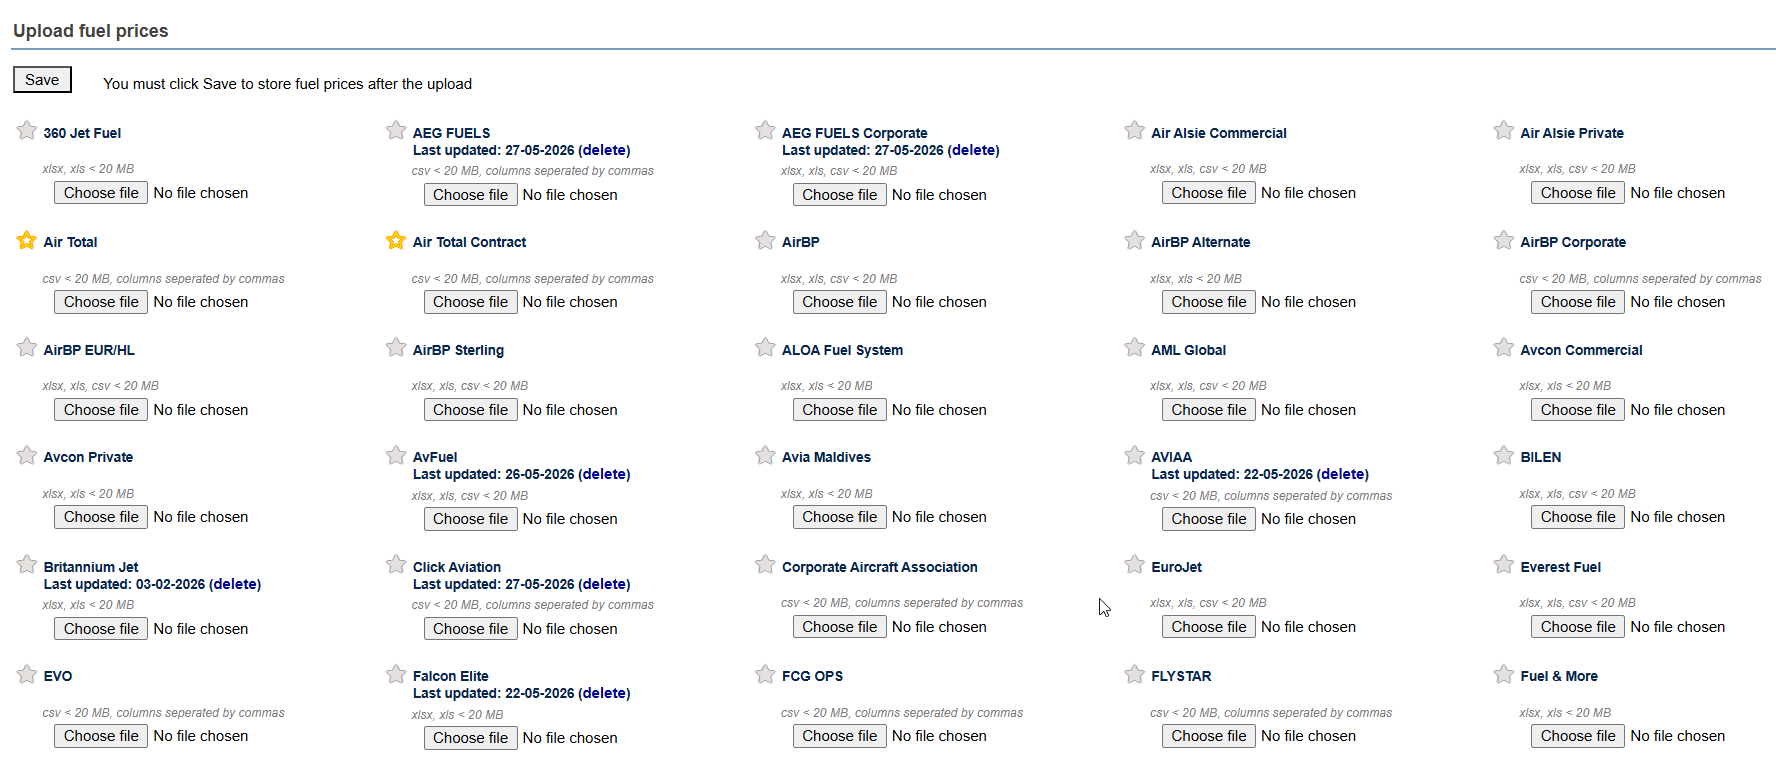The width and height of the screenshot is (1776, 764).
Task: Star the EuroJet supplier
Action: point(1134,565)
